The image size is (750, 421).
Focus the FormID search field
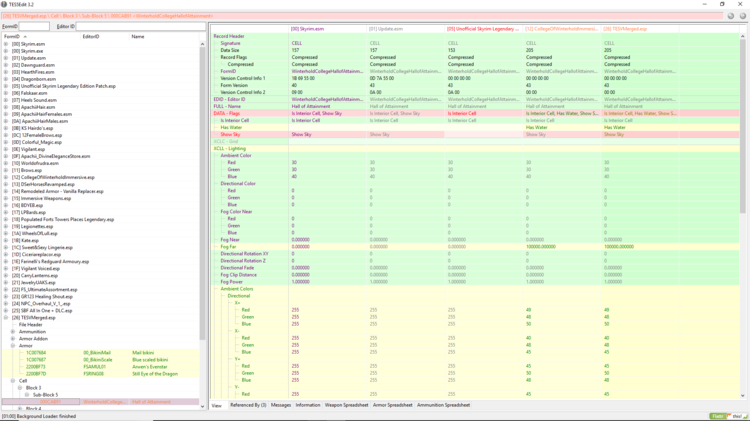pos(34,26)
